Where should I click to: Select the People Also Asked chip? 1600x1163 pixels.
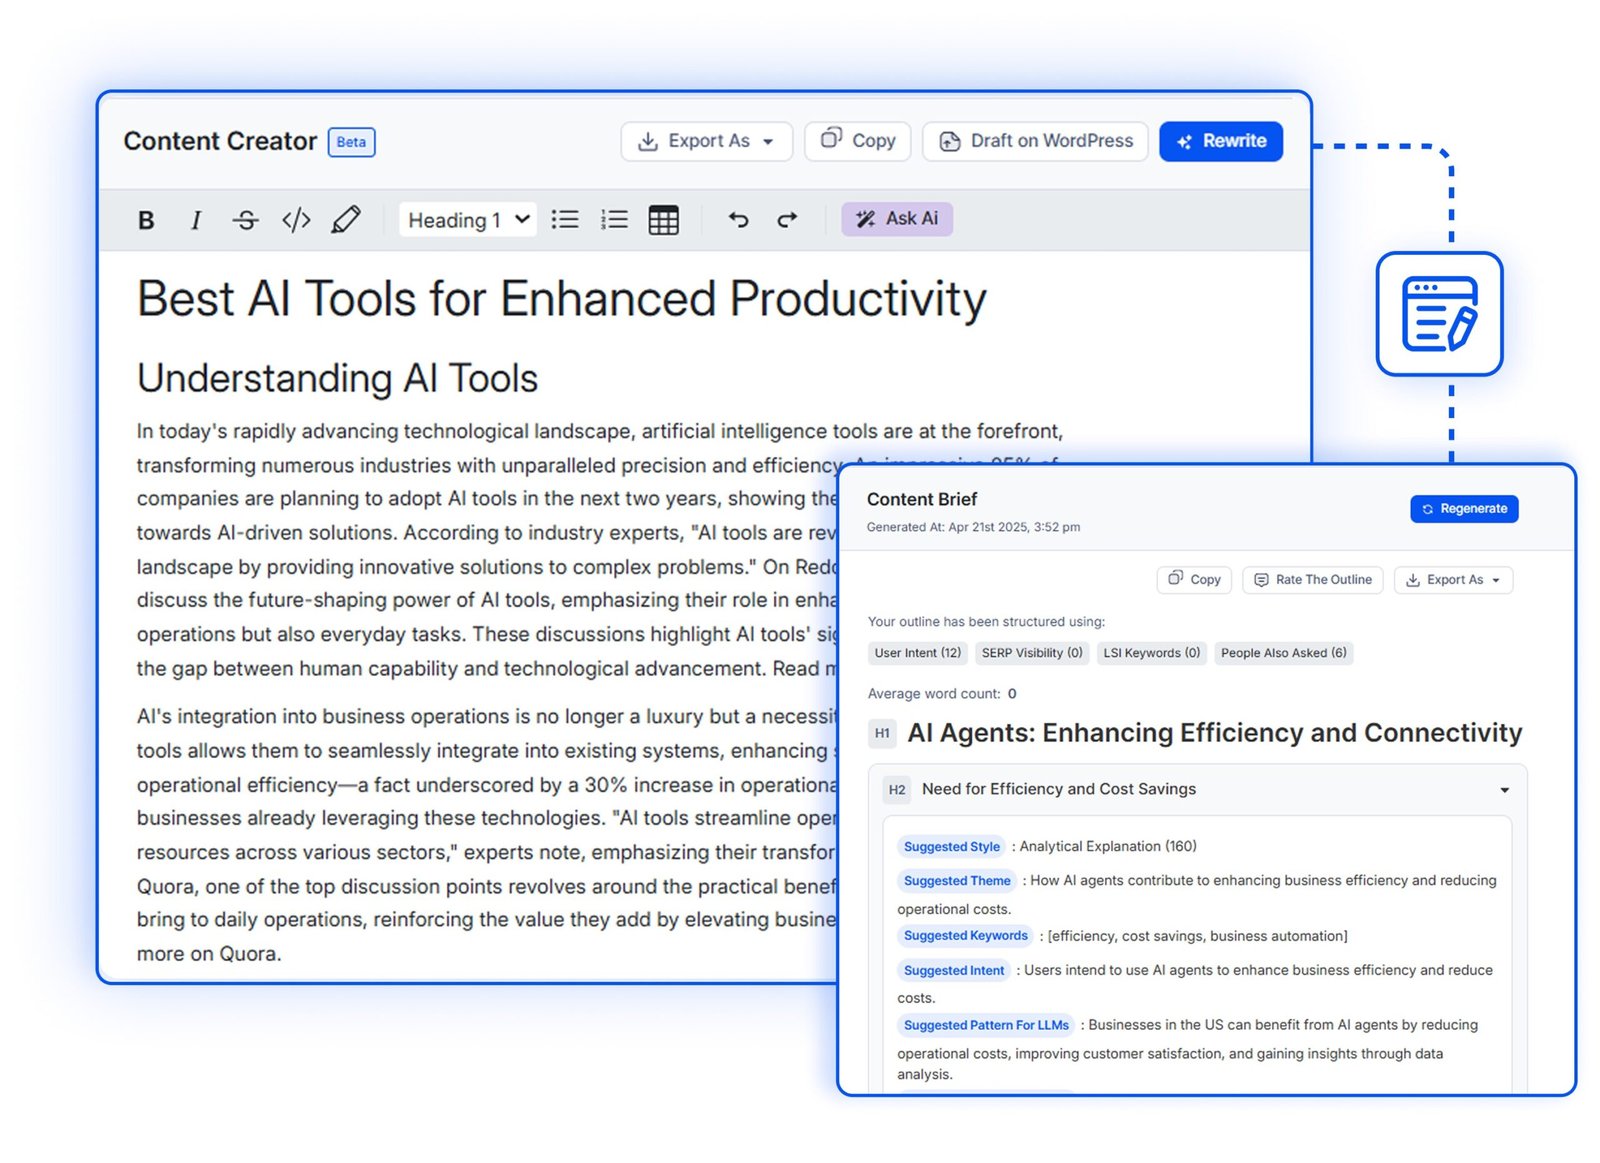[1283, 653]
